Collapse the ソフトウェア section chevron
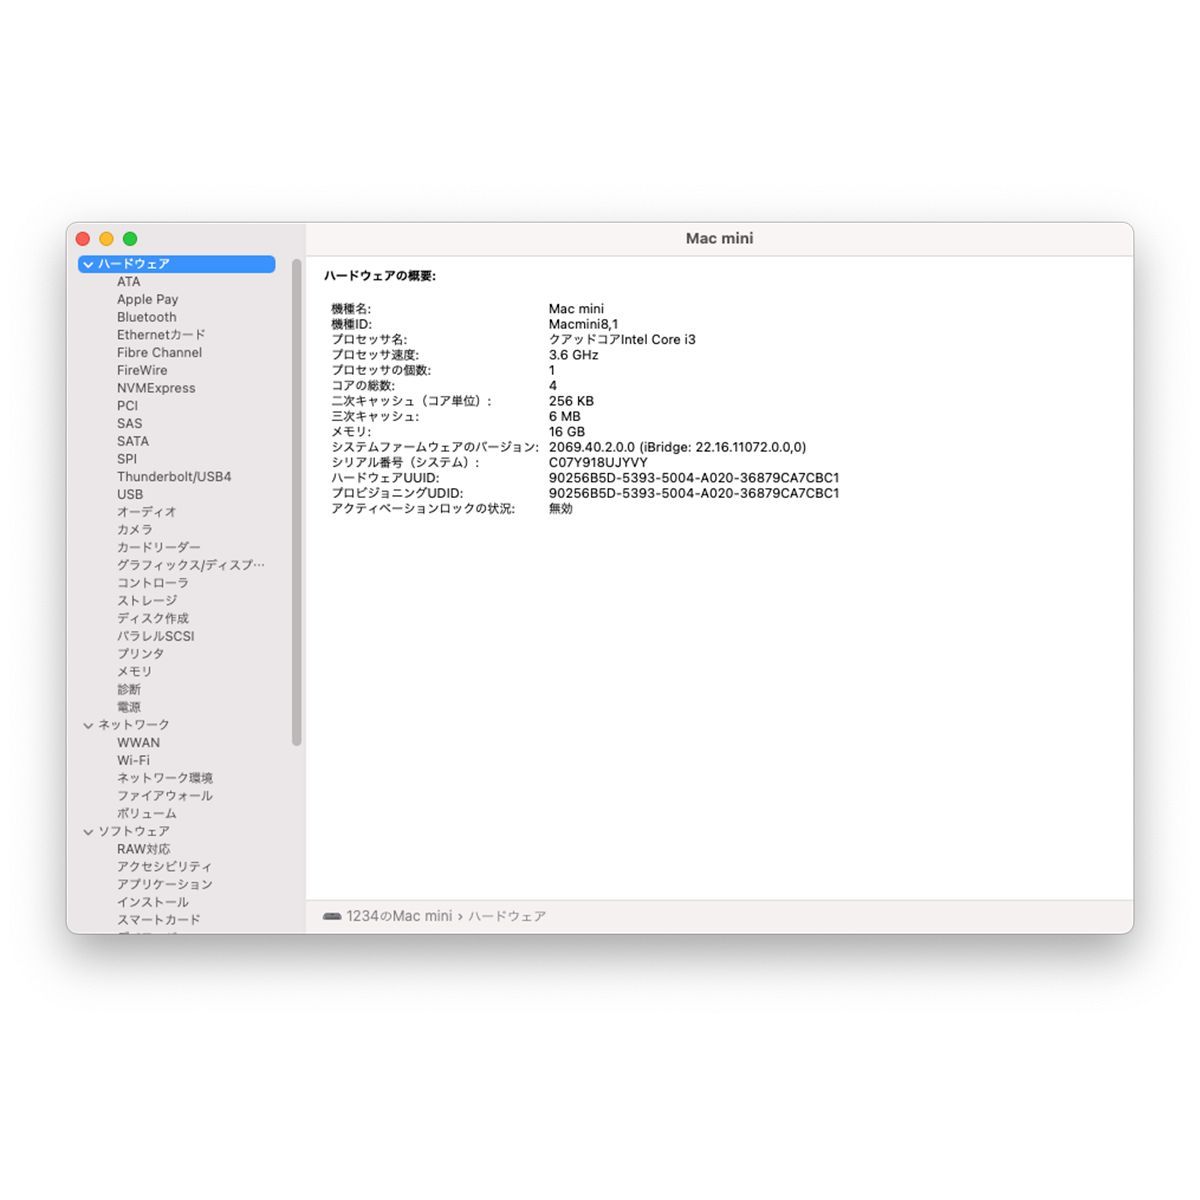Image resolution: width=1200 pixels, height=1200 pixels. point(89,832)
